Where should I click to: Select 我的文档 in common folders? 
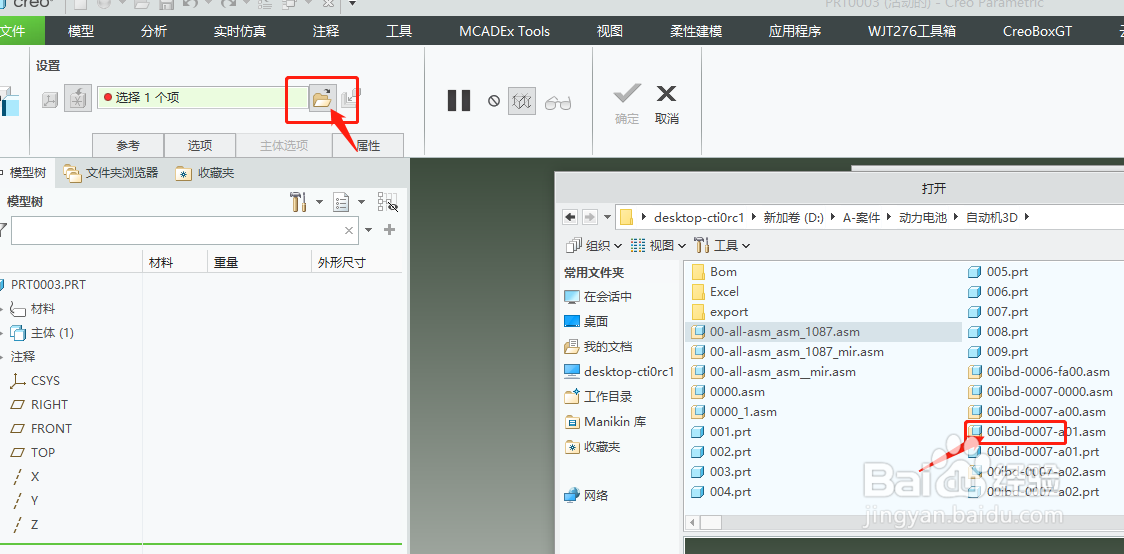click(599, 347)
